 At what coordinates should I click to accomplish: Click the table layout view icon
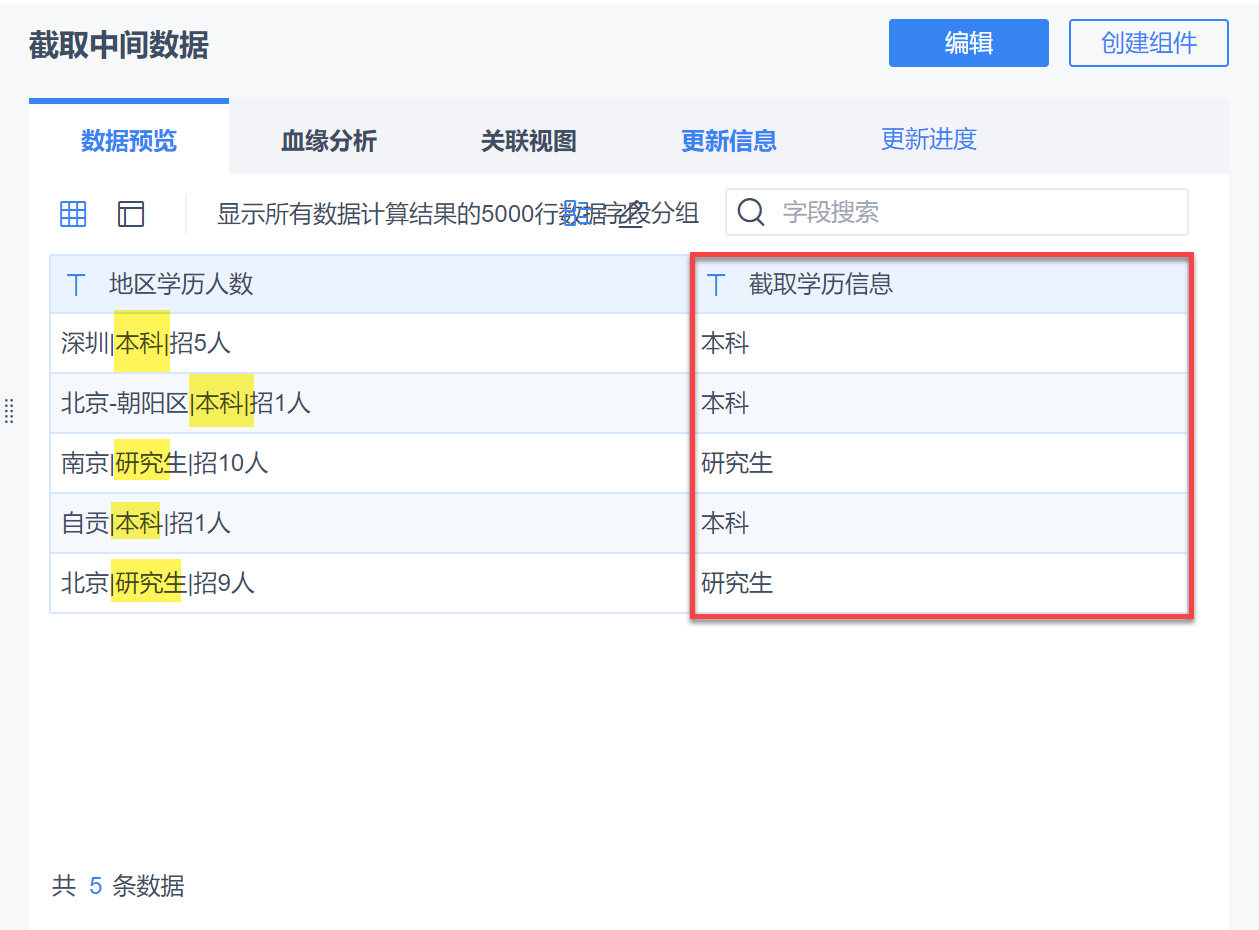click(131, 213)
